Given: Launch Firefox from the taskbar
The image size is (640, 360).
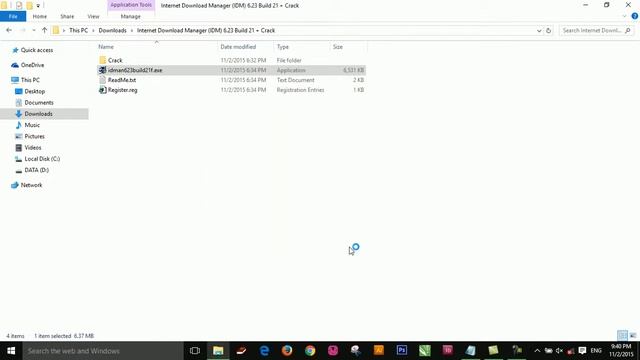Looking at the screenshot, I should click(x=287, y=351).
